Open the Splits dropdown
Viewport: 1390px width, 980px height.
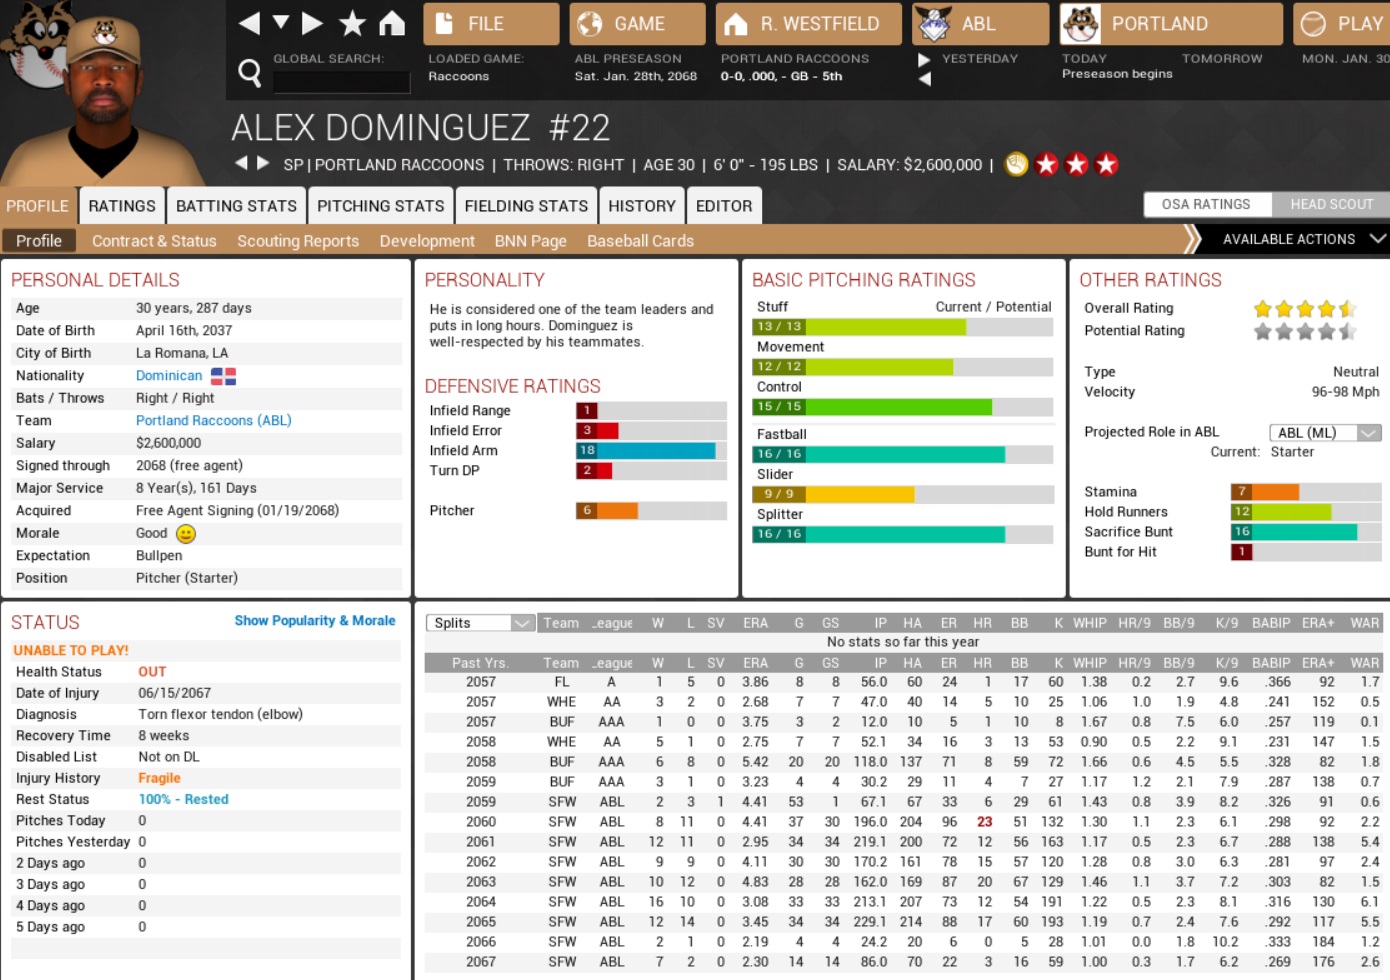tap(481, 623)
